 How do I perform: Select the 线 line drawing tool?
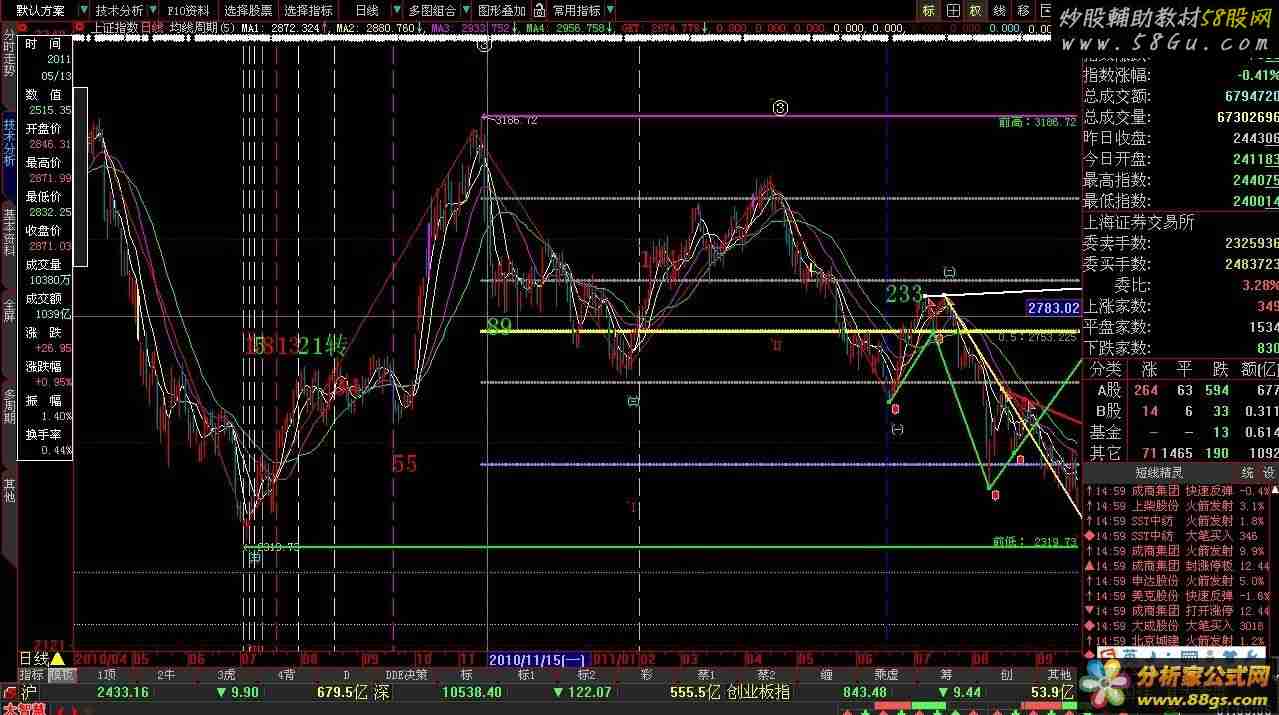[999, 10]
